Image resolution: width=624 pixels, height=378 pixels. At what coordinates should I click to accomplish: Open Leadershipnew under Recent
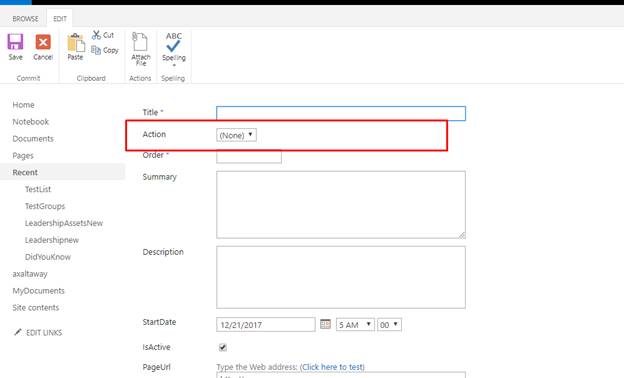pos(52,240)
